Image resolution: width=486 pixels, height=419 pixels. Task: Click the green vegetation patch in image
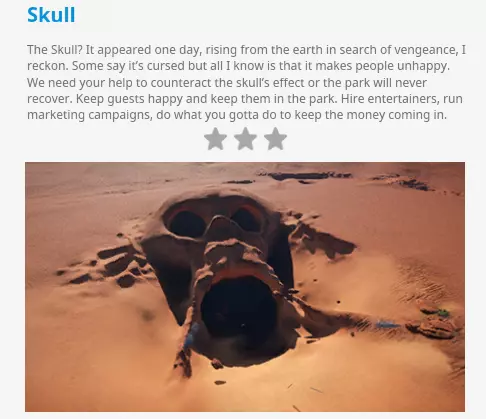coord(443,313)
